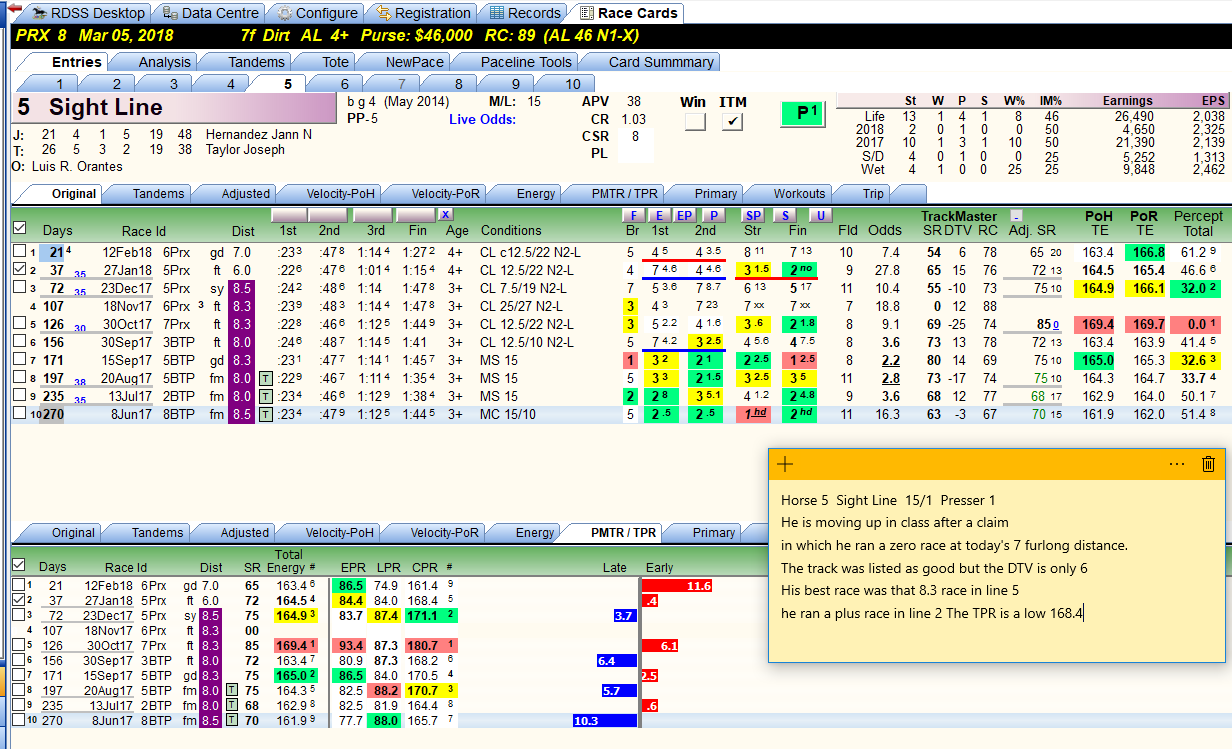The width and height of the screenshot is (1232, 749).
Task: Go to the Registration tab
Action: [422, 13]
